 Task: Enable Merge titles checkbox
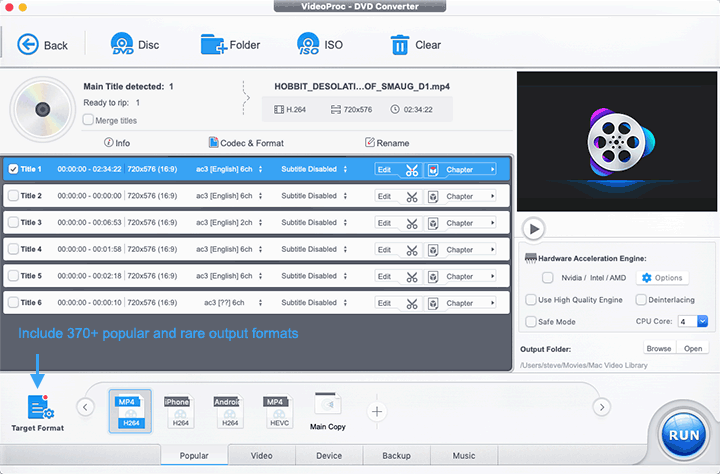pyautogui.click(x=88, y=119)
